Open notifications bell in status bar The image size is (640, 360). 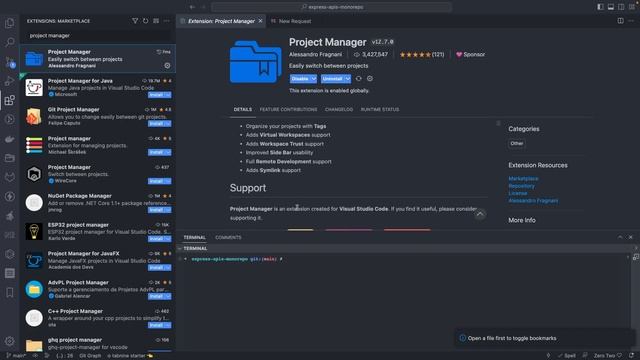pyautogui.click(x=631, y=356)
